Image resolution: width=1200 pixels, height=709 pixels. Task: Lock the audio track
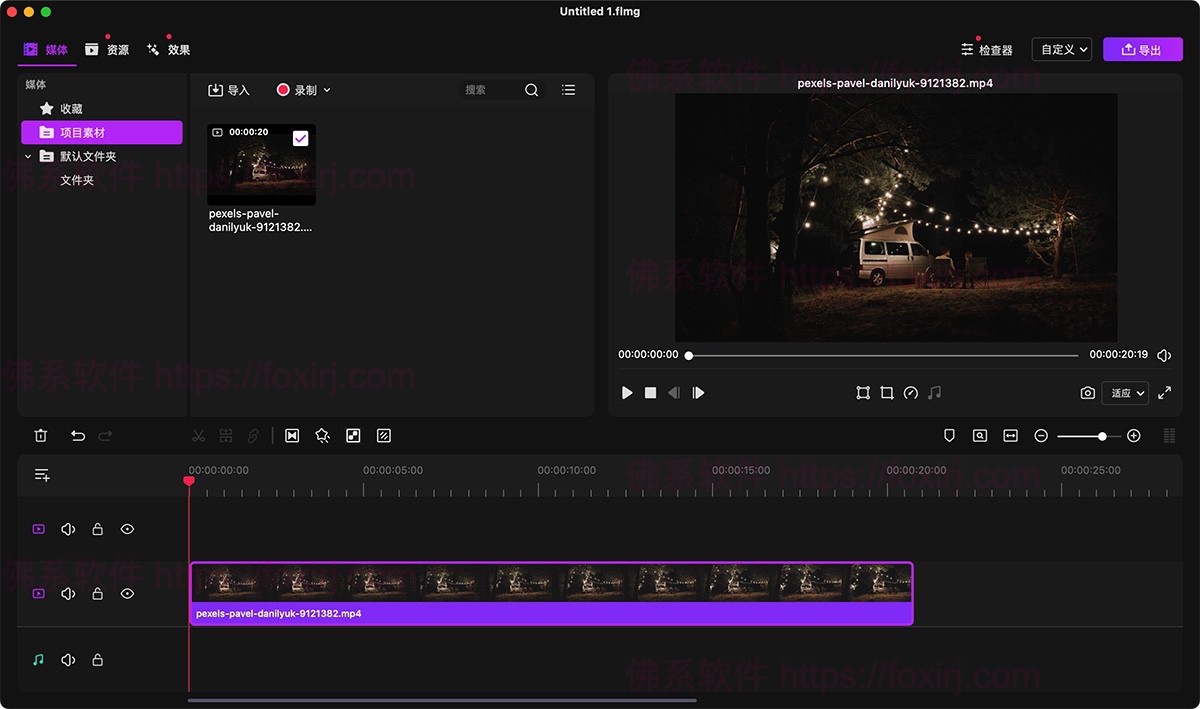[x=98, y=660]
